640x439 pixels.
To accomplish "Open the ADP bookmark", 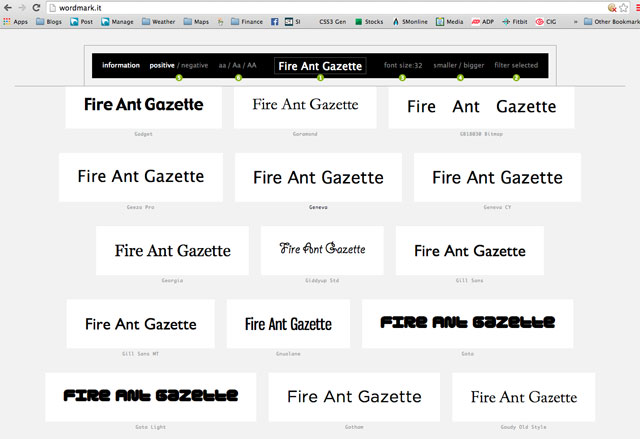I will 482,22.
